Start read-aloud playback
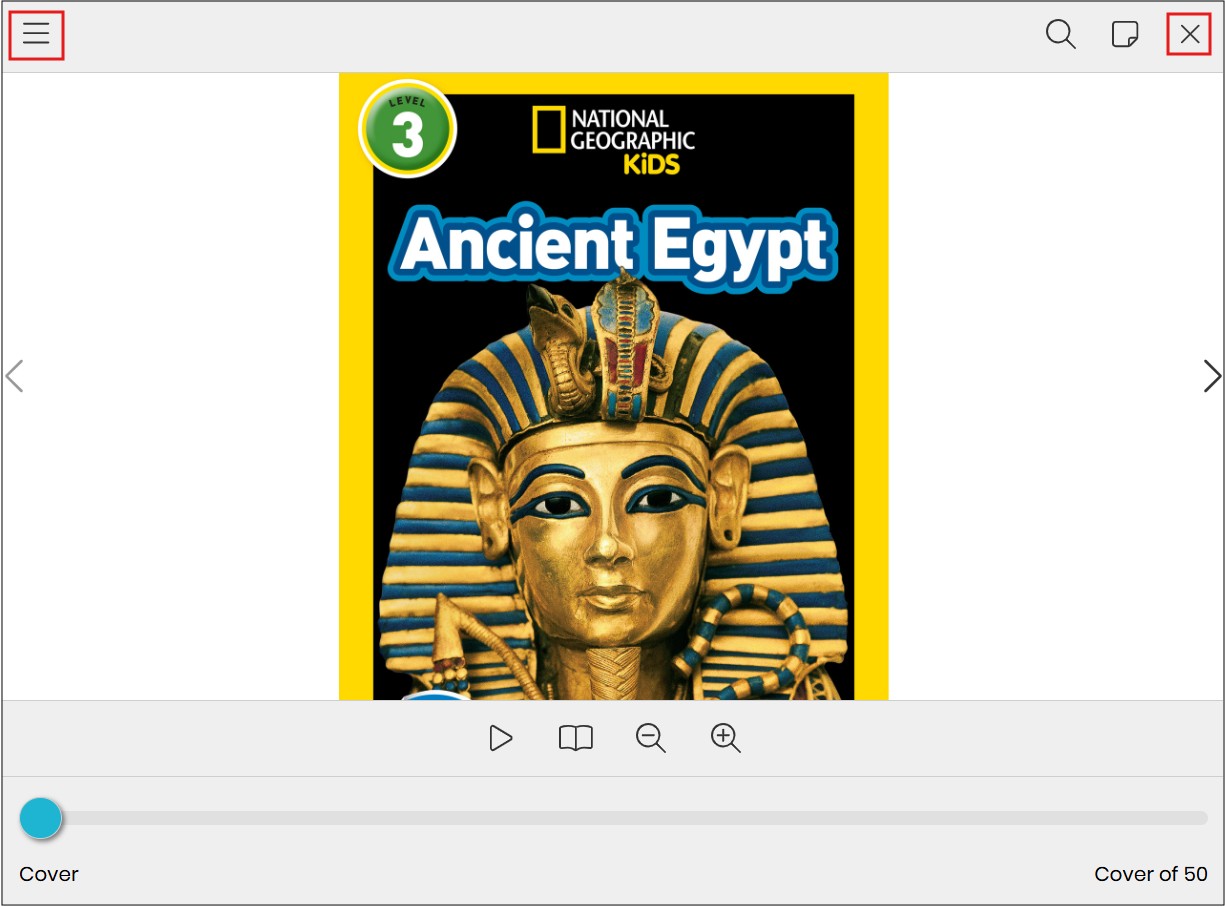Screen dimensions: 1225x907 click(x=501, y=739)
